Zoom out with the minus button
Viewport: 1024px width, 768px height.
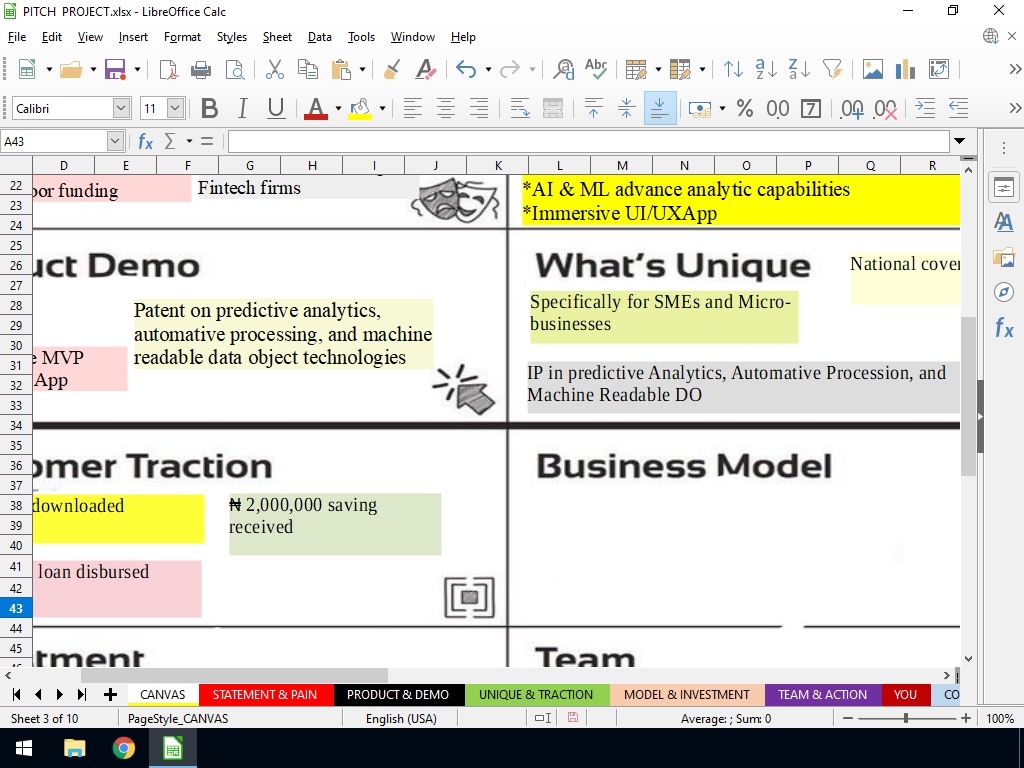tap(848, 718)
